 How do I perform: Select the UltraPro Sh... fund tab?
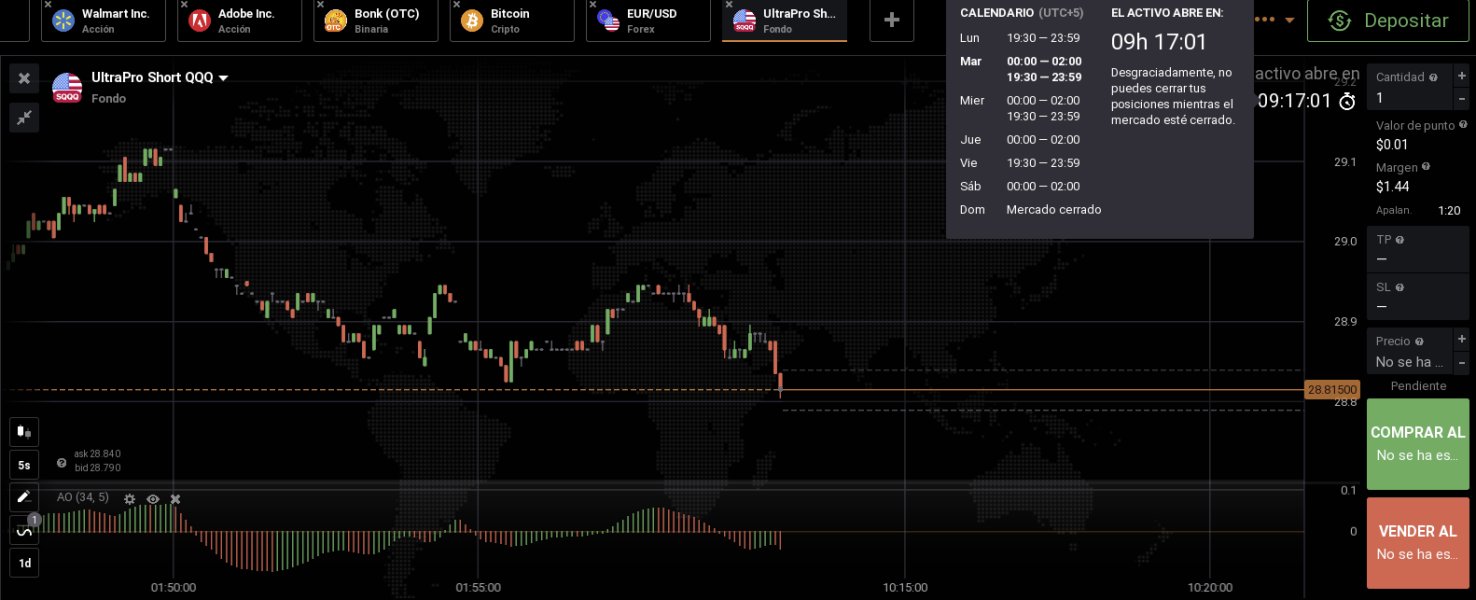tap(784, 20)
